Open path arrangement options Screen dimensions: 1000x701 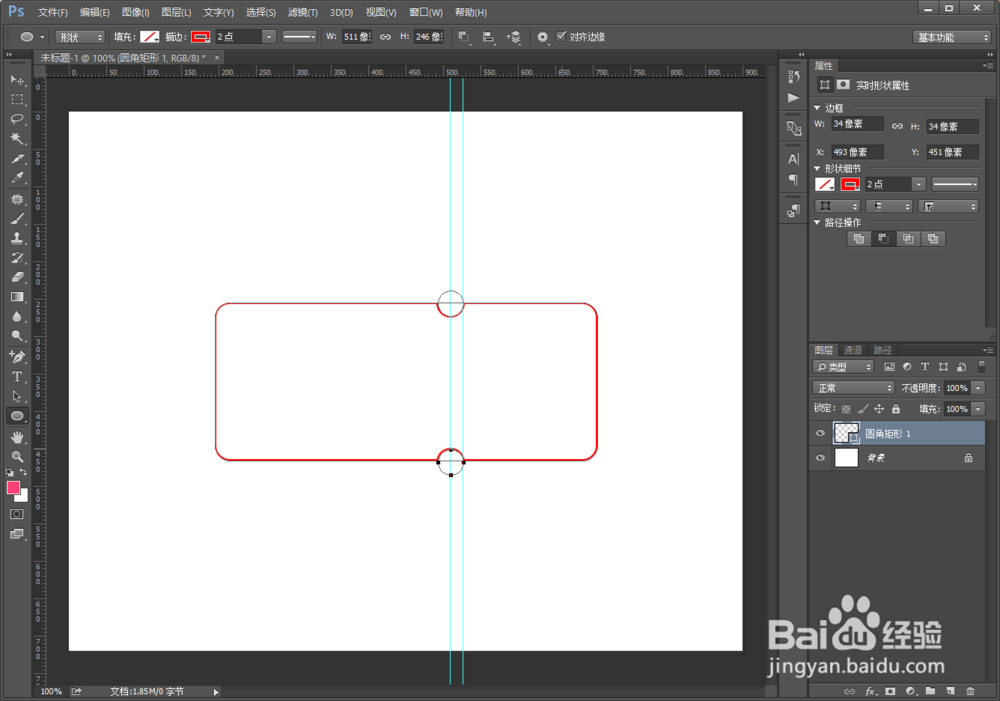click(513, 37)
